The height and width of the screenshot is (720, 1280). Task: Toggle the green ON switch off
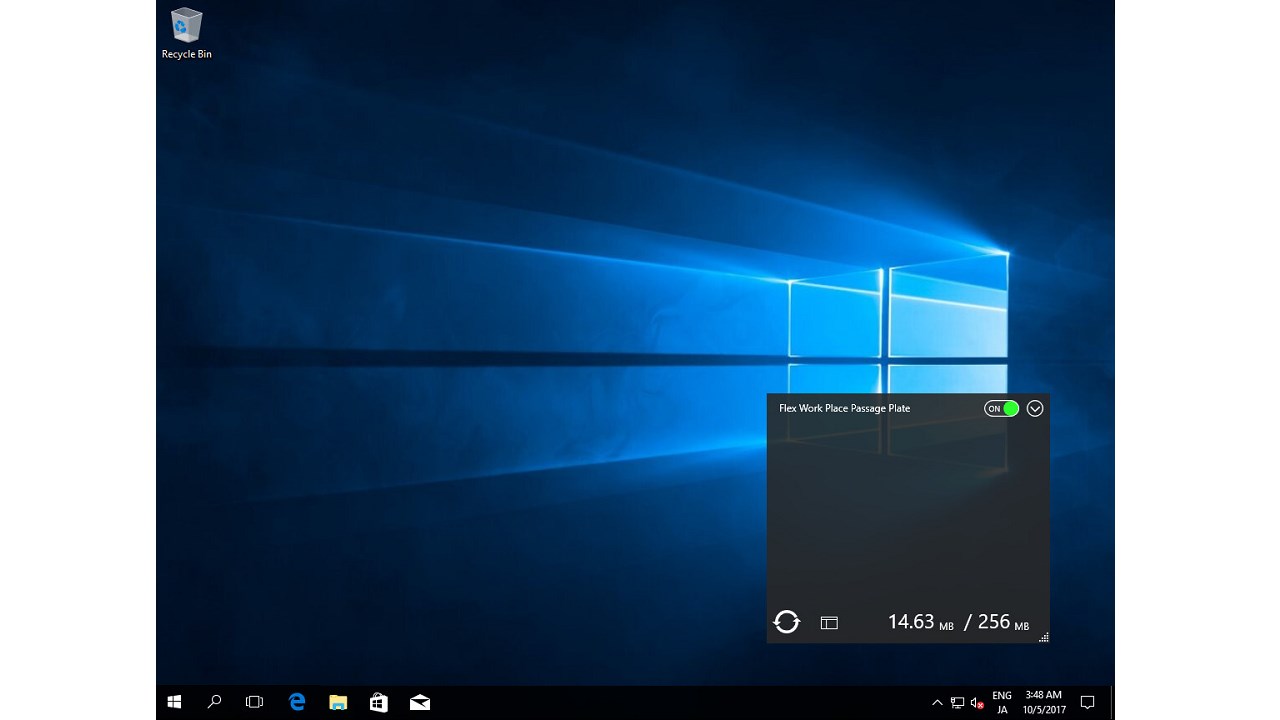(x=1001, y=408)
